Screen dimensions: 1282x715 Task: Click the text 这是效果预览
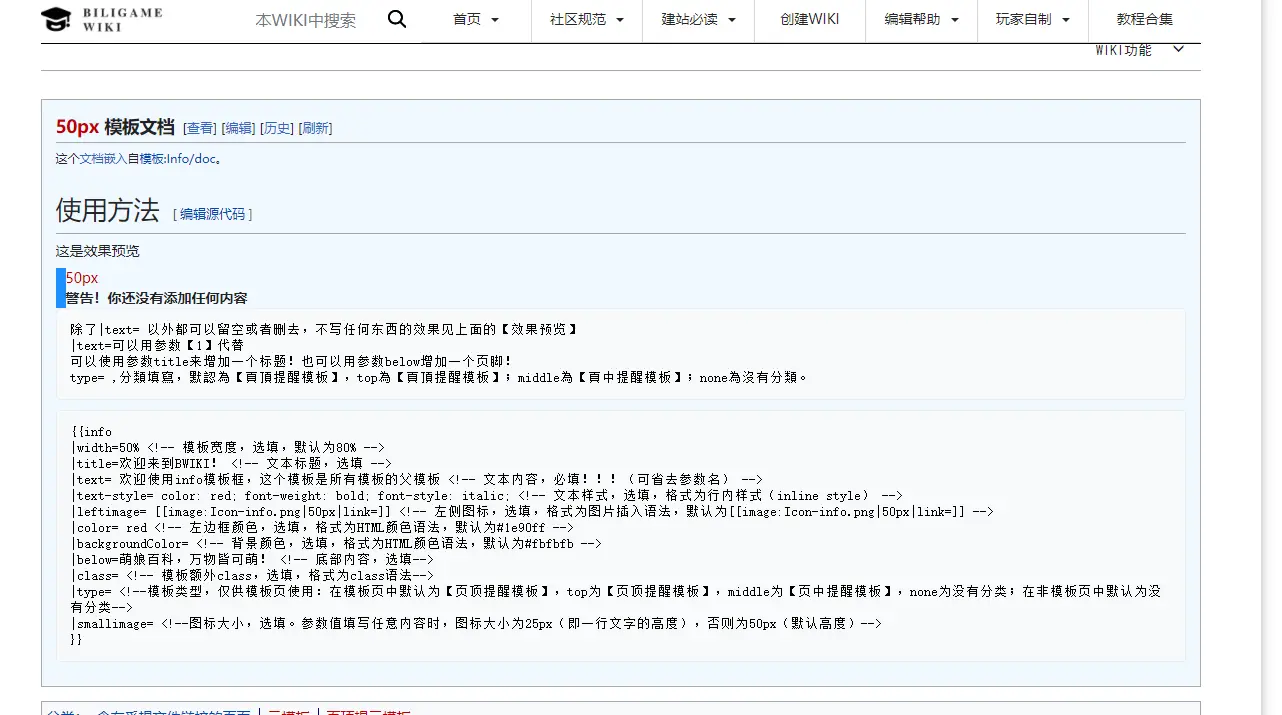(x=98, y=251)
